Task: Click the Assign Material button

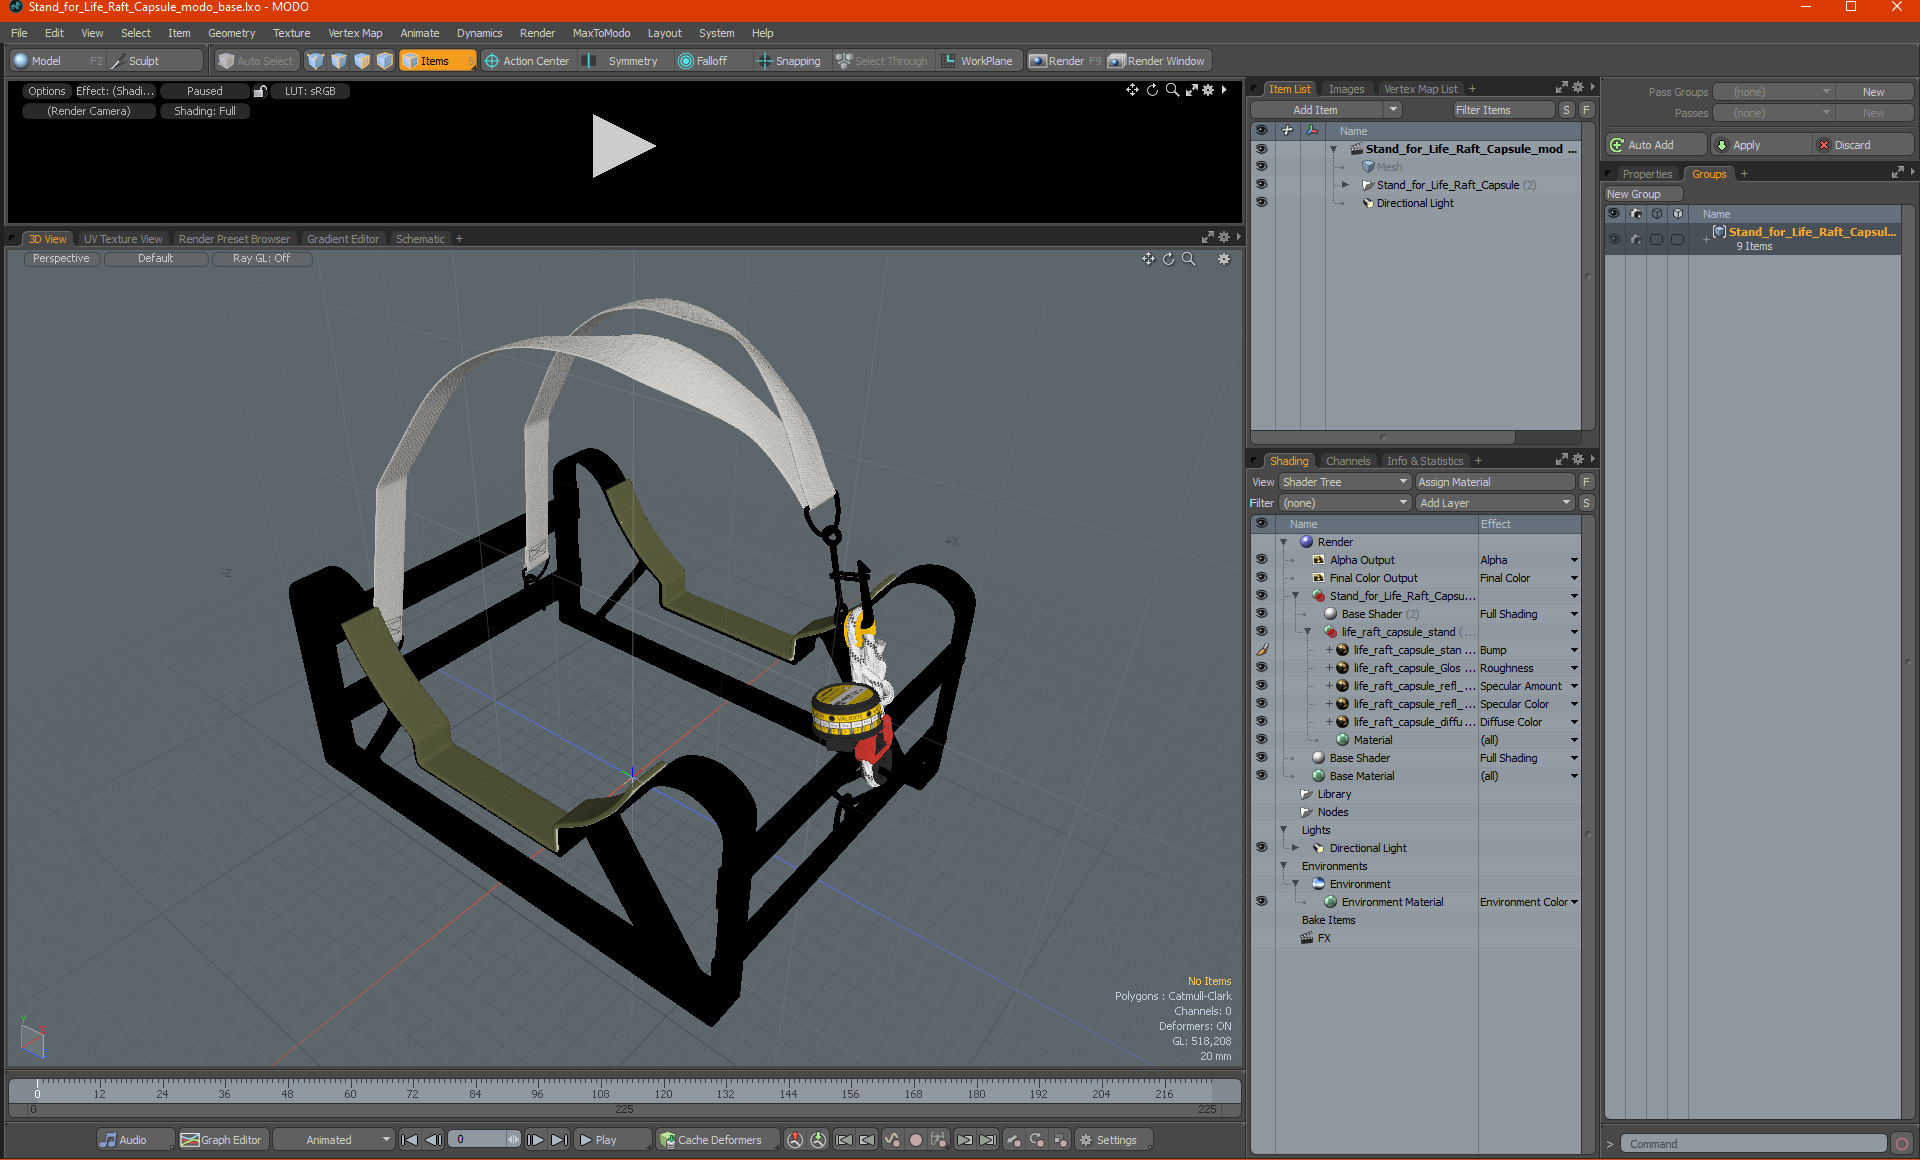Action: (1495, 482)
